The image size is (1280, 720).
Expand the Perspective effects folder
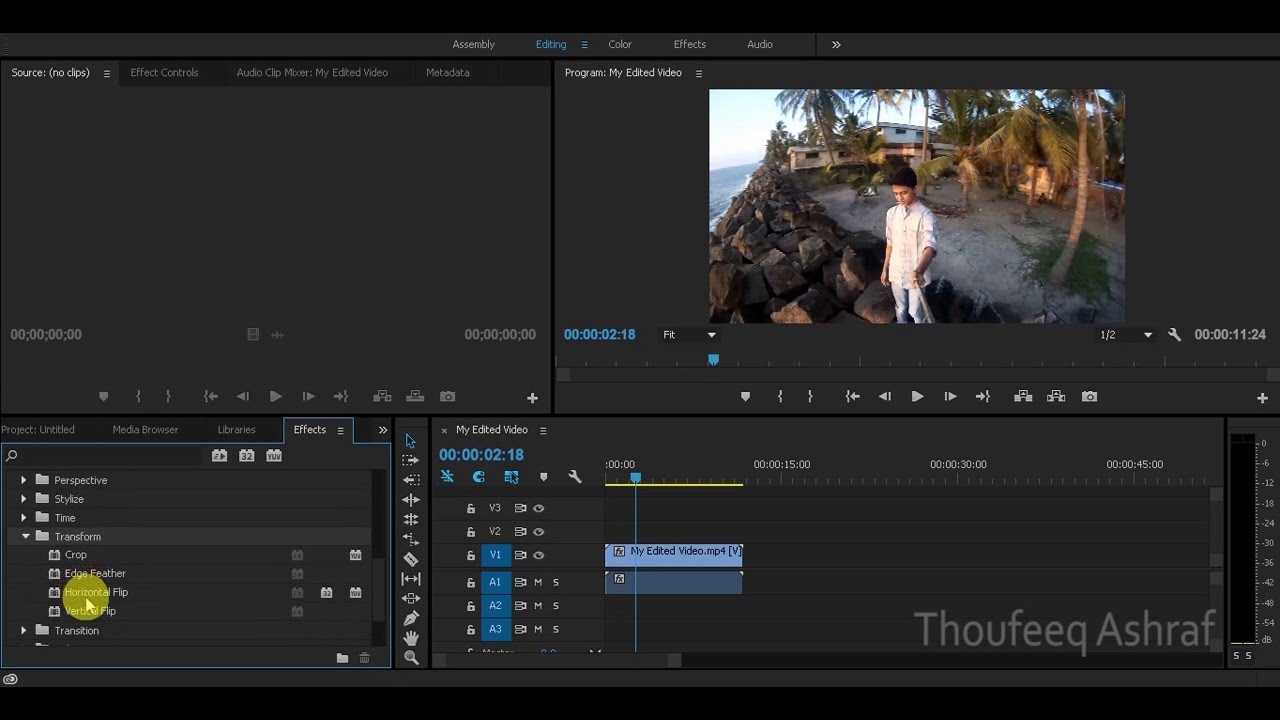point(24,480)
